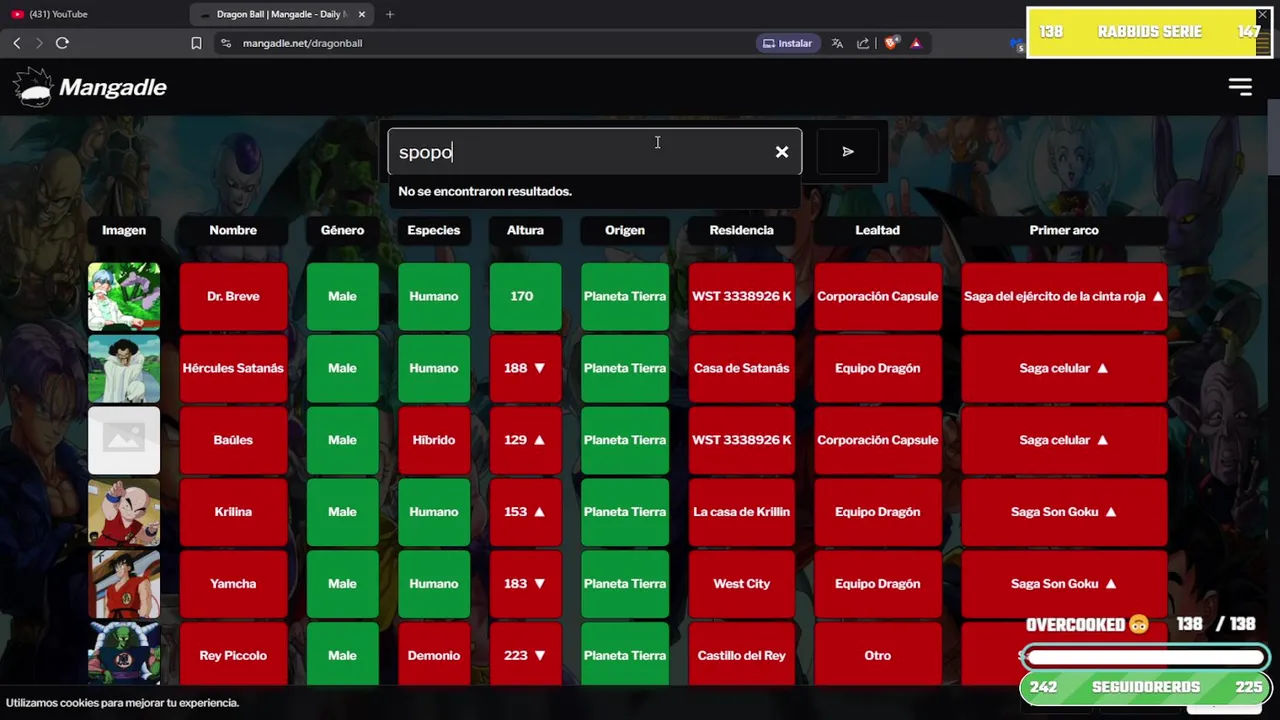Image resolution: width=1280 pixels, height=720 pixels.
Task: Click the browser forward arrow
Action: click(39, 43)
